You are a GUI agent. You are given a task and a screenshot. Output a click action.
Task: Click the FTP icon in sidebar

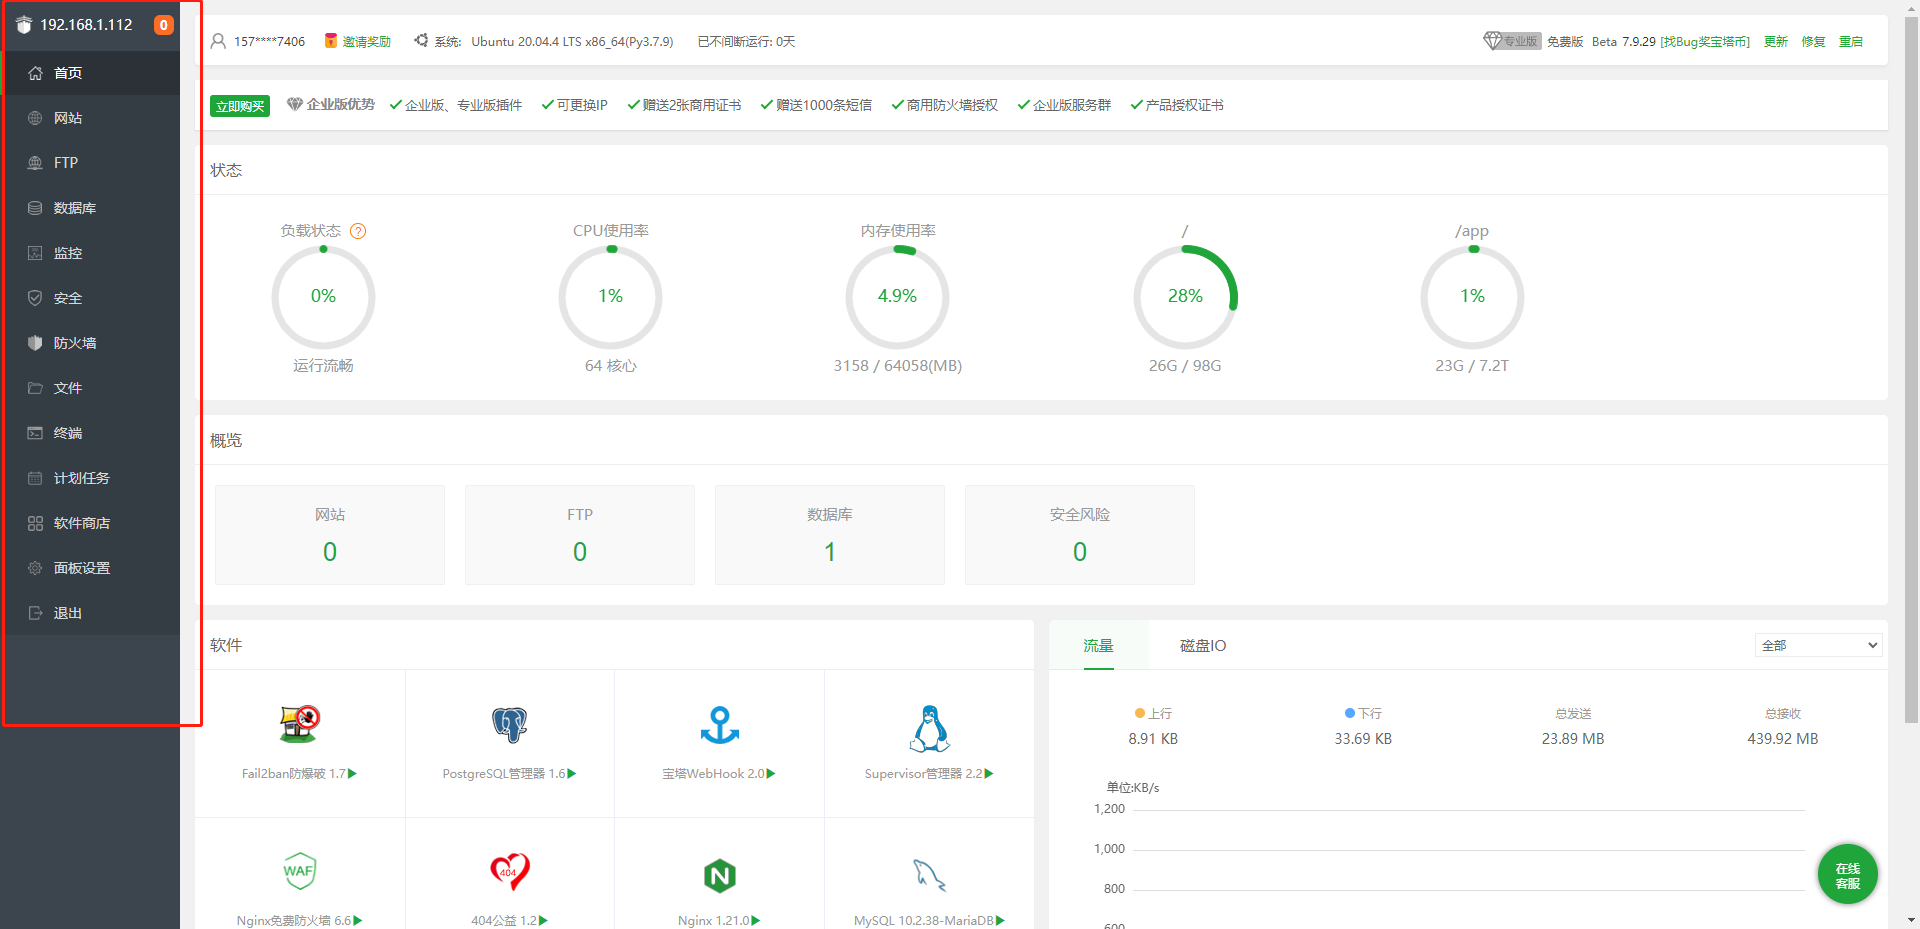point(35,163)
